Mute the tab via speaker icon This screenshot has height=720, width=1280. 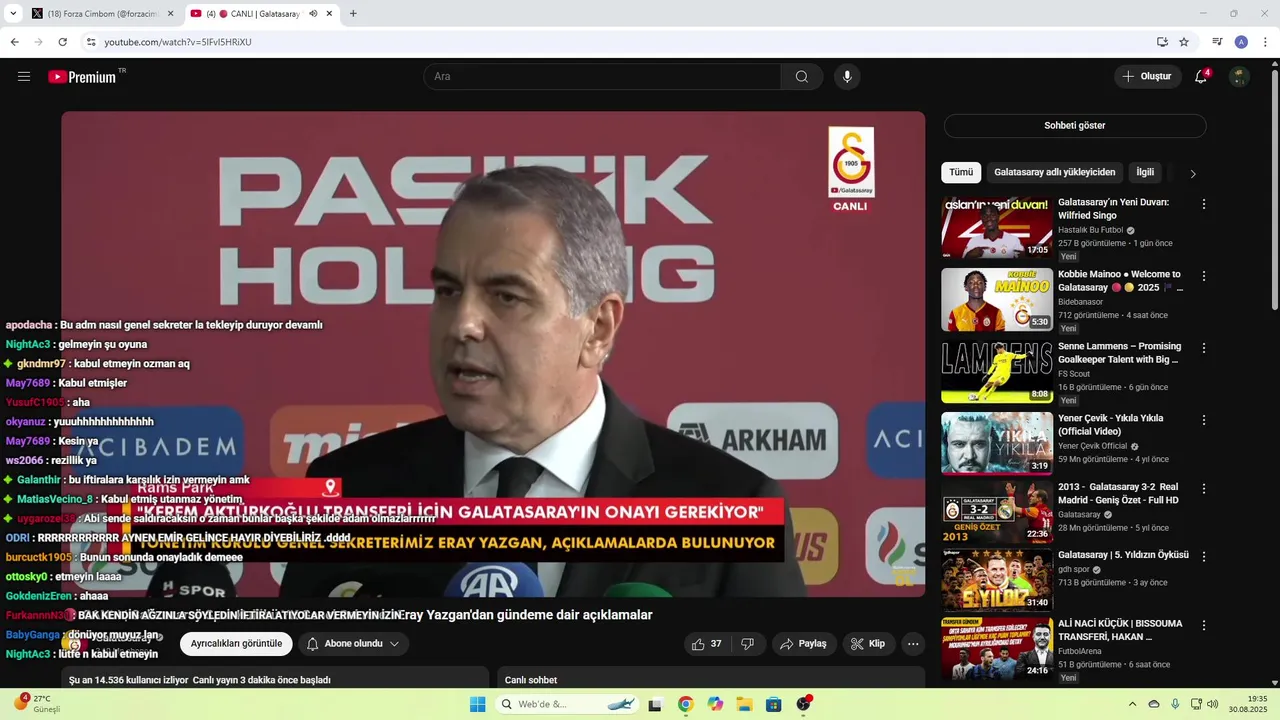coord(313,14)
